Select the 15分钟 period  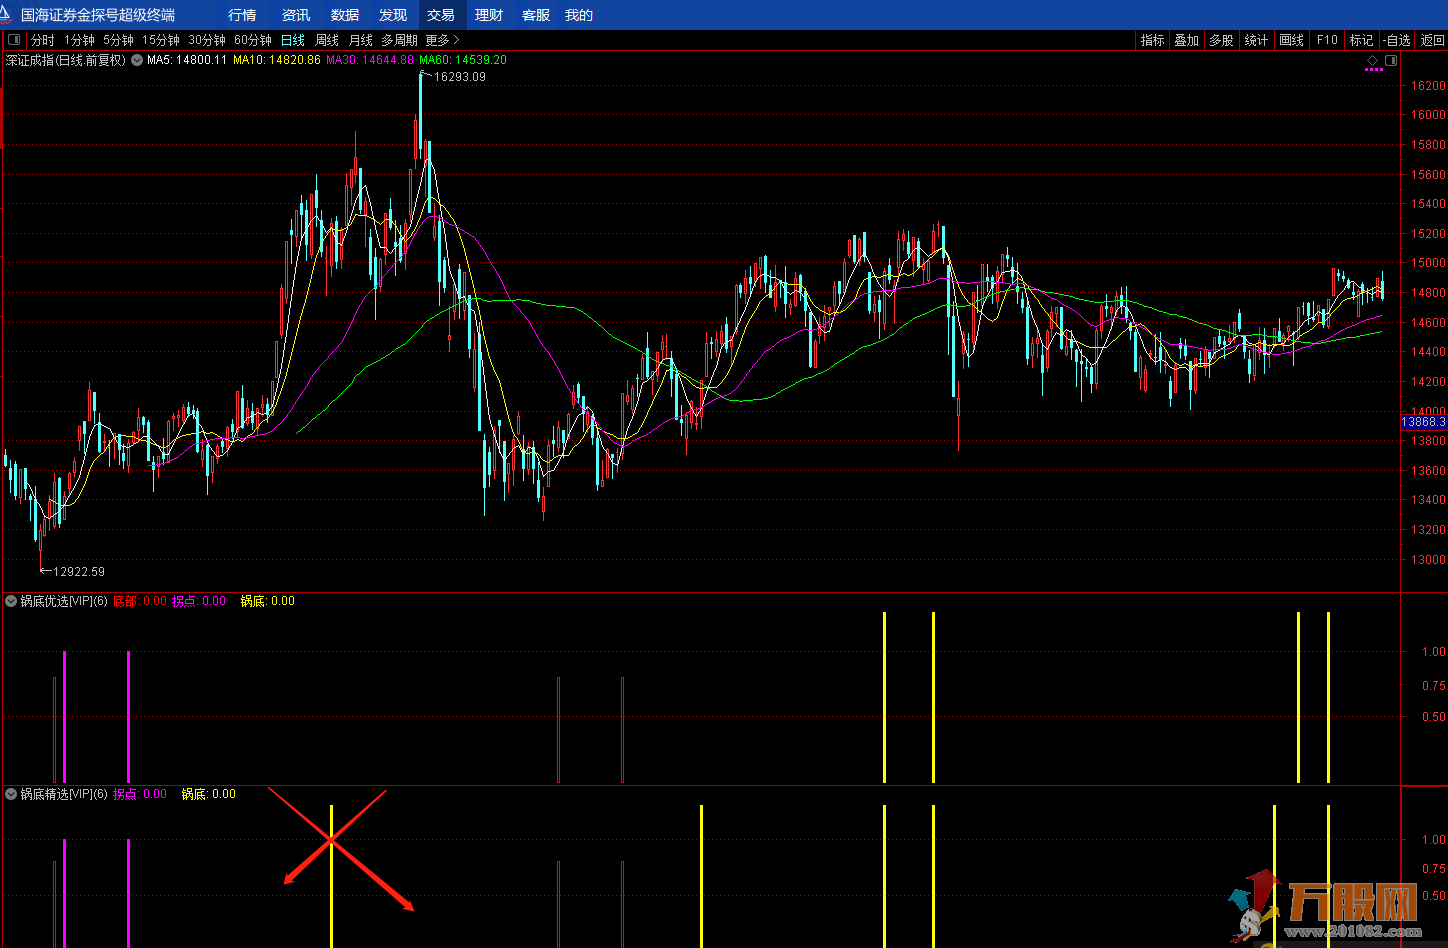160,41
